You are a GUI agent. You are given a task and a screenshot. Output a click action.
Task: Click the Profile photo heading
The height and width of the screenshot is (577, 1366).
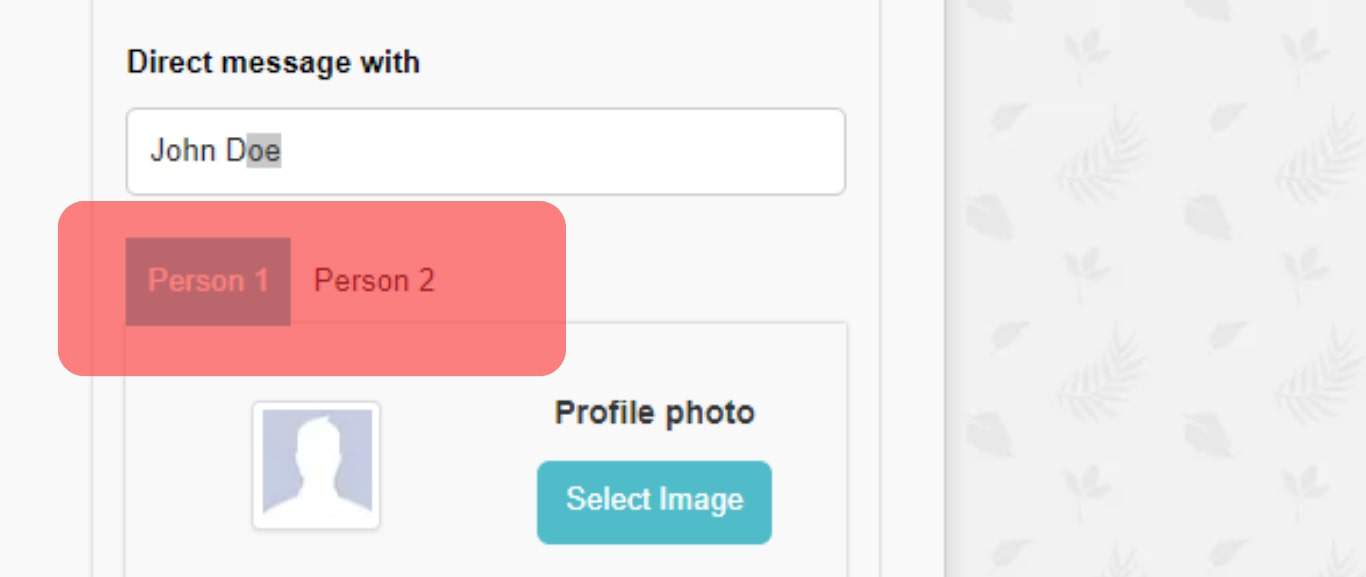[x=654, y=412]
